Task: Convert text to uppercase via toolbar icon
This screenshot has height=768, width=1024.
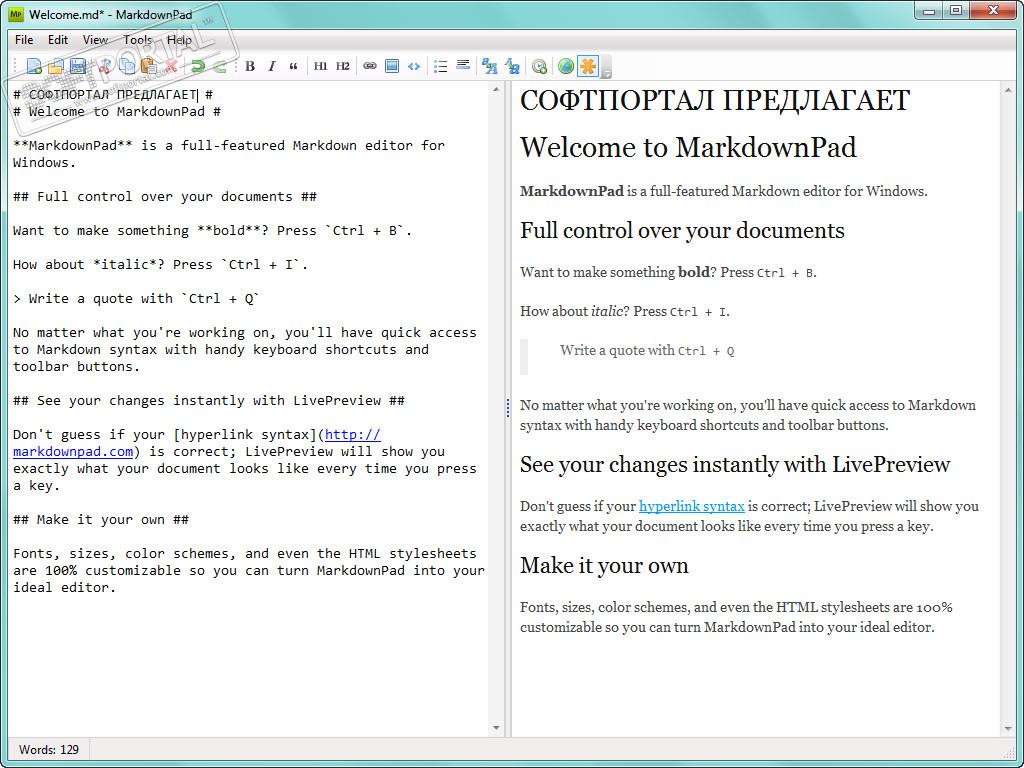Action: pyautogui.click(x=489, y=66)
